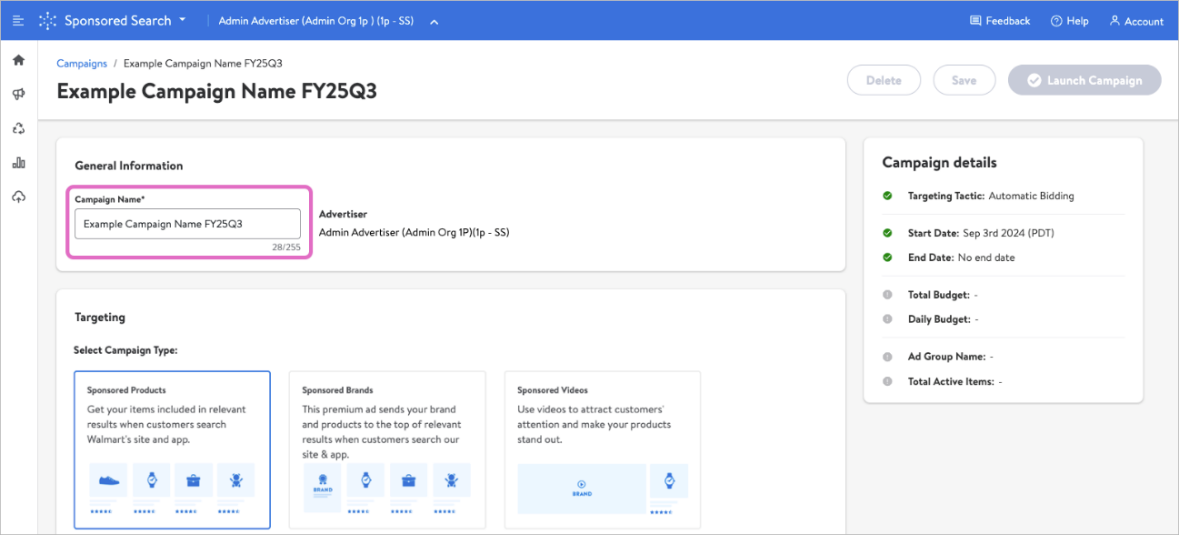Click the Delete button
This screenshot has height=535, width=1179.
pos(883,81)
